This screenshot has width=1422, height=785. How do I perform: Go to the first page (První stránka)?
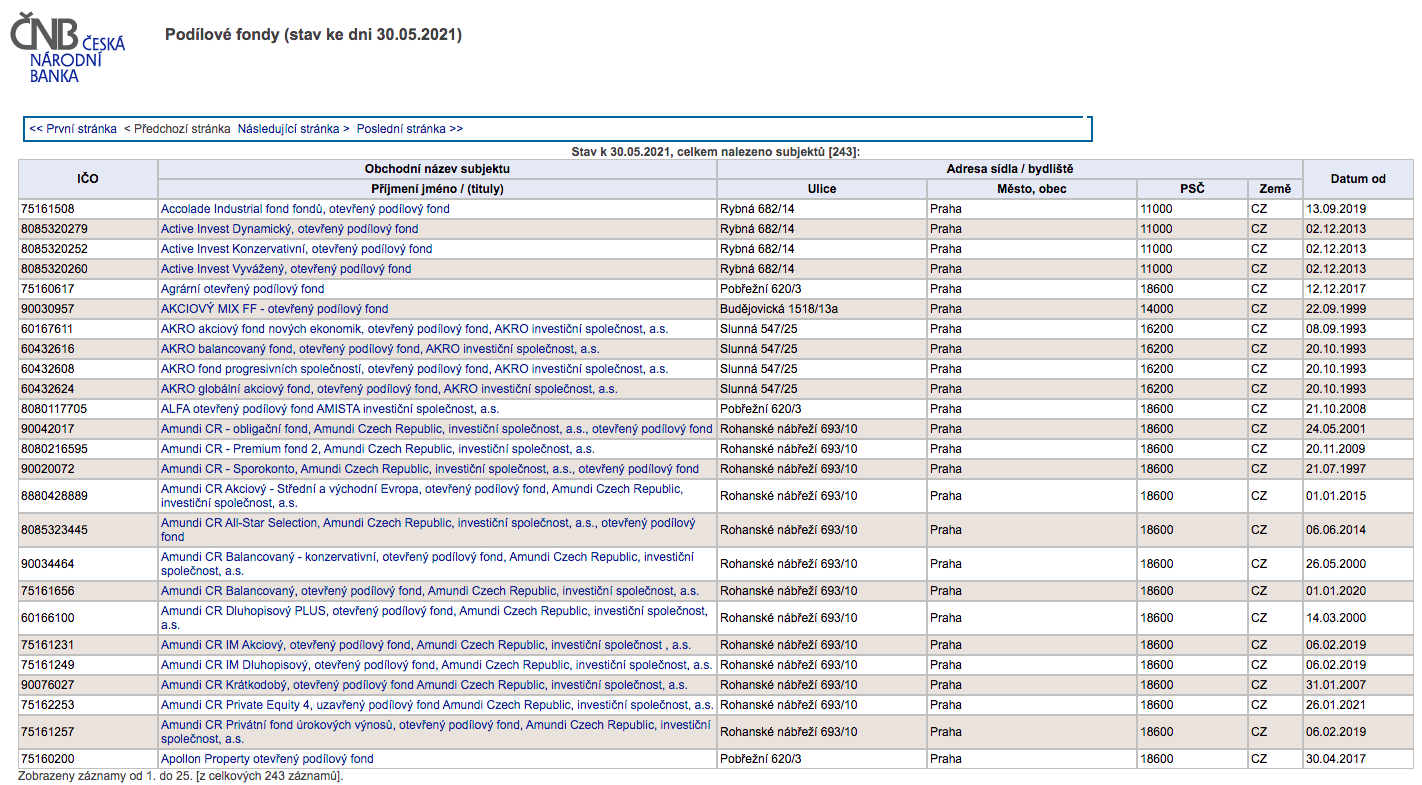(x=73, y=129)
